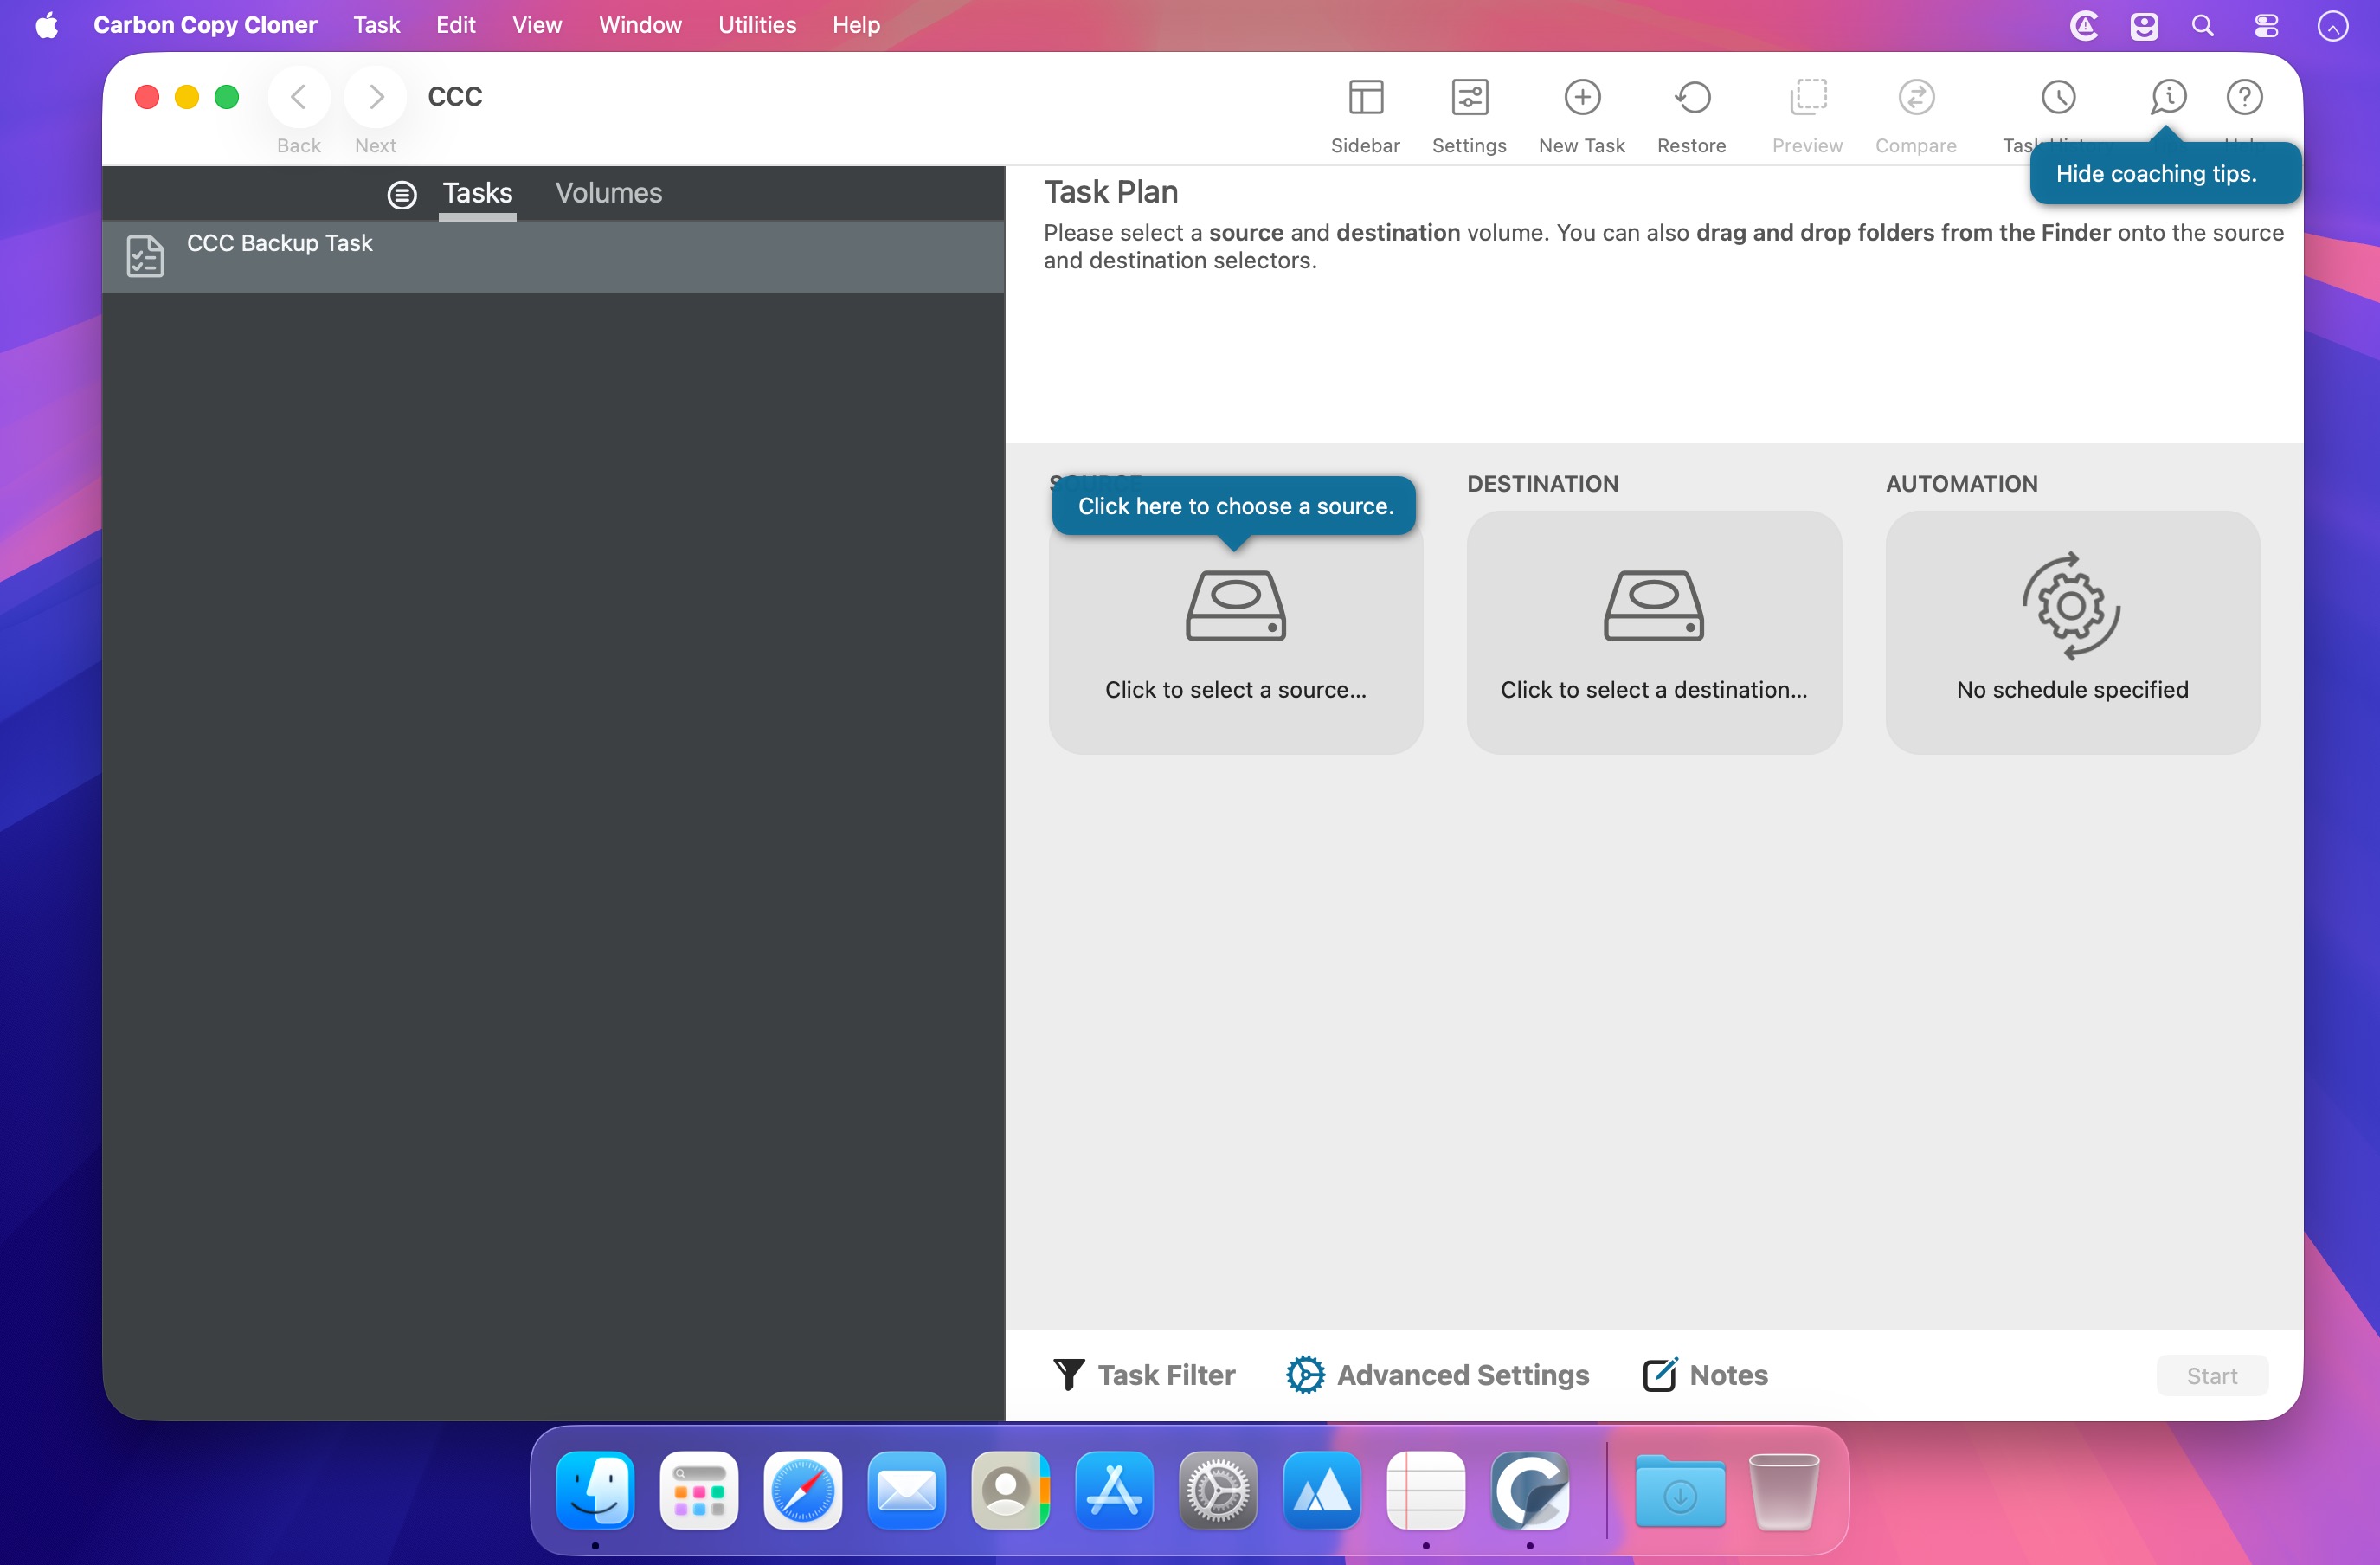Open Contacts from the Dock
The image size is (2380, 1565).
[x=1010, y=1490]
